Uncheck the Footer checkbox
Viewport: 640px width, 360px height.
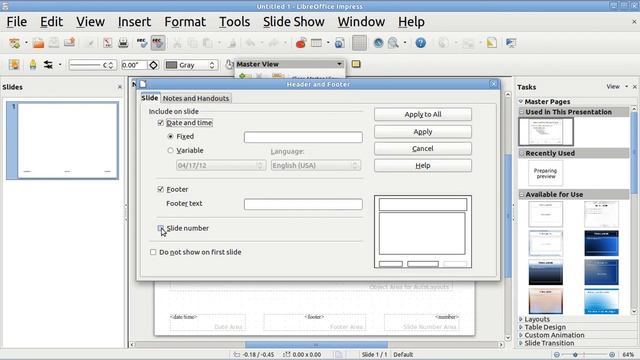pos(160,189)
